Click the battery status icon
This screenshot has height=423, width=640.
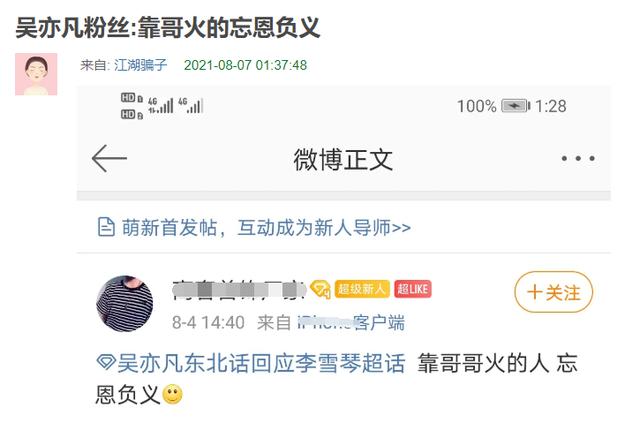[516, 106]
